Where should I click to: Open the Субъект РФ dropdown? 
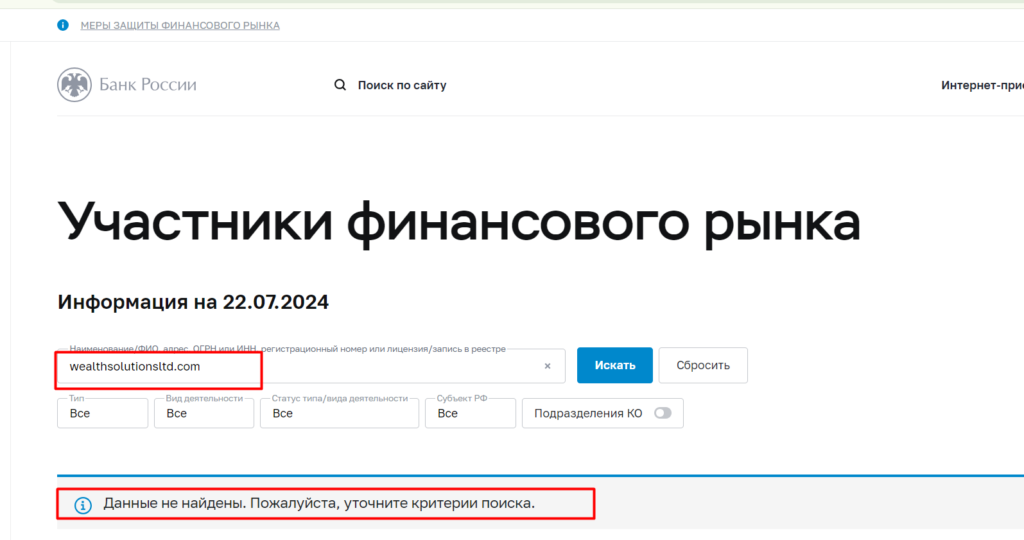point(470,413)
